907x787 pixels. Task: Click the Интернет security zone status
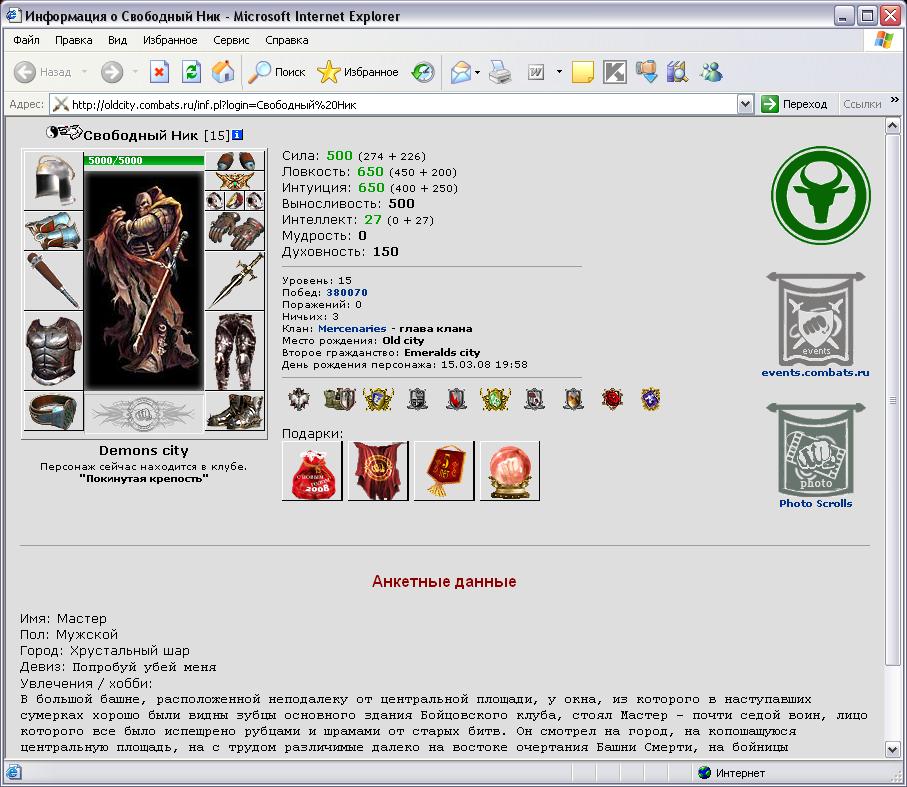click(732, 773)
